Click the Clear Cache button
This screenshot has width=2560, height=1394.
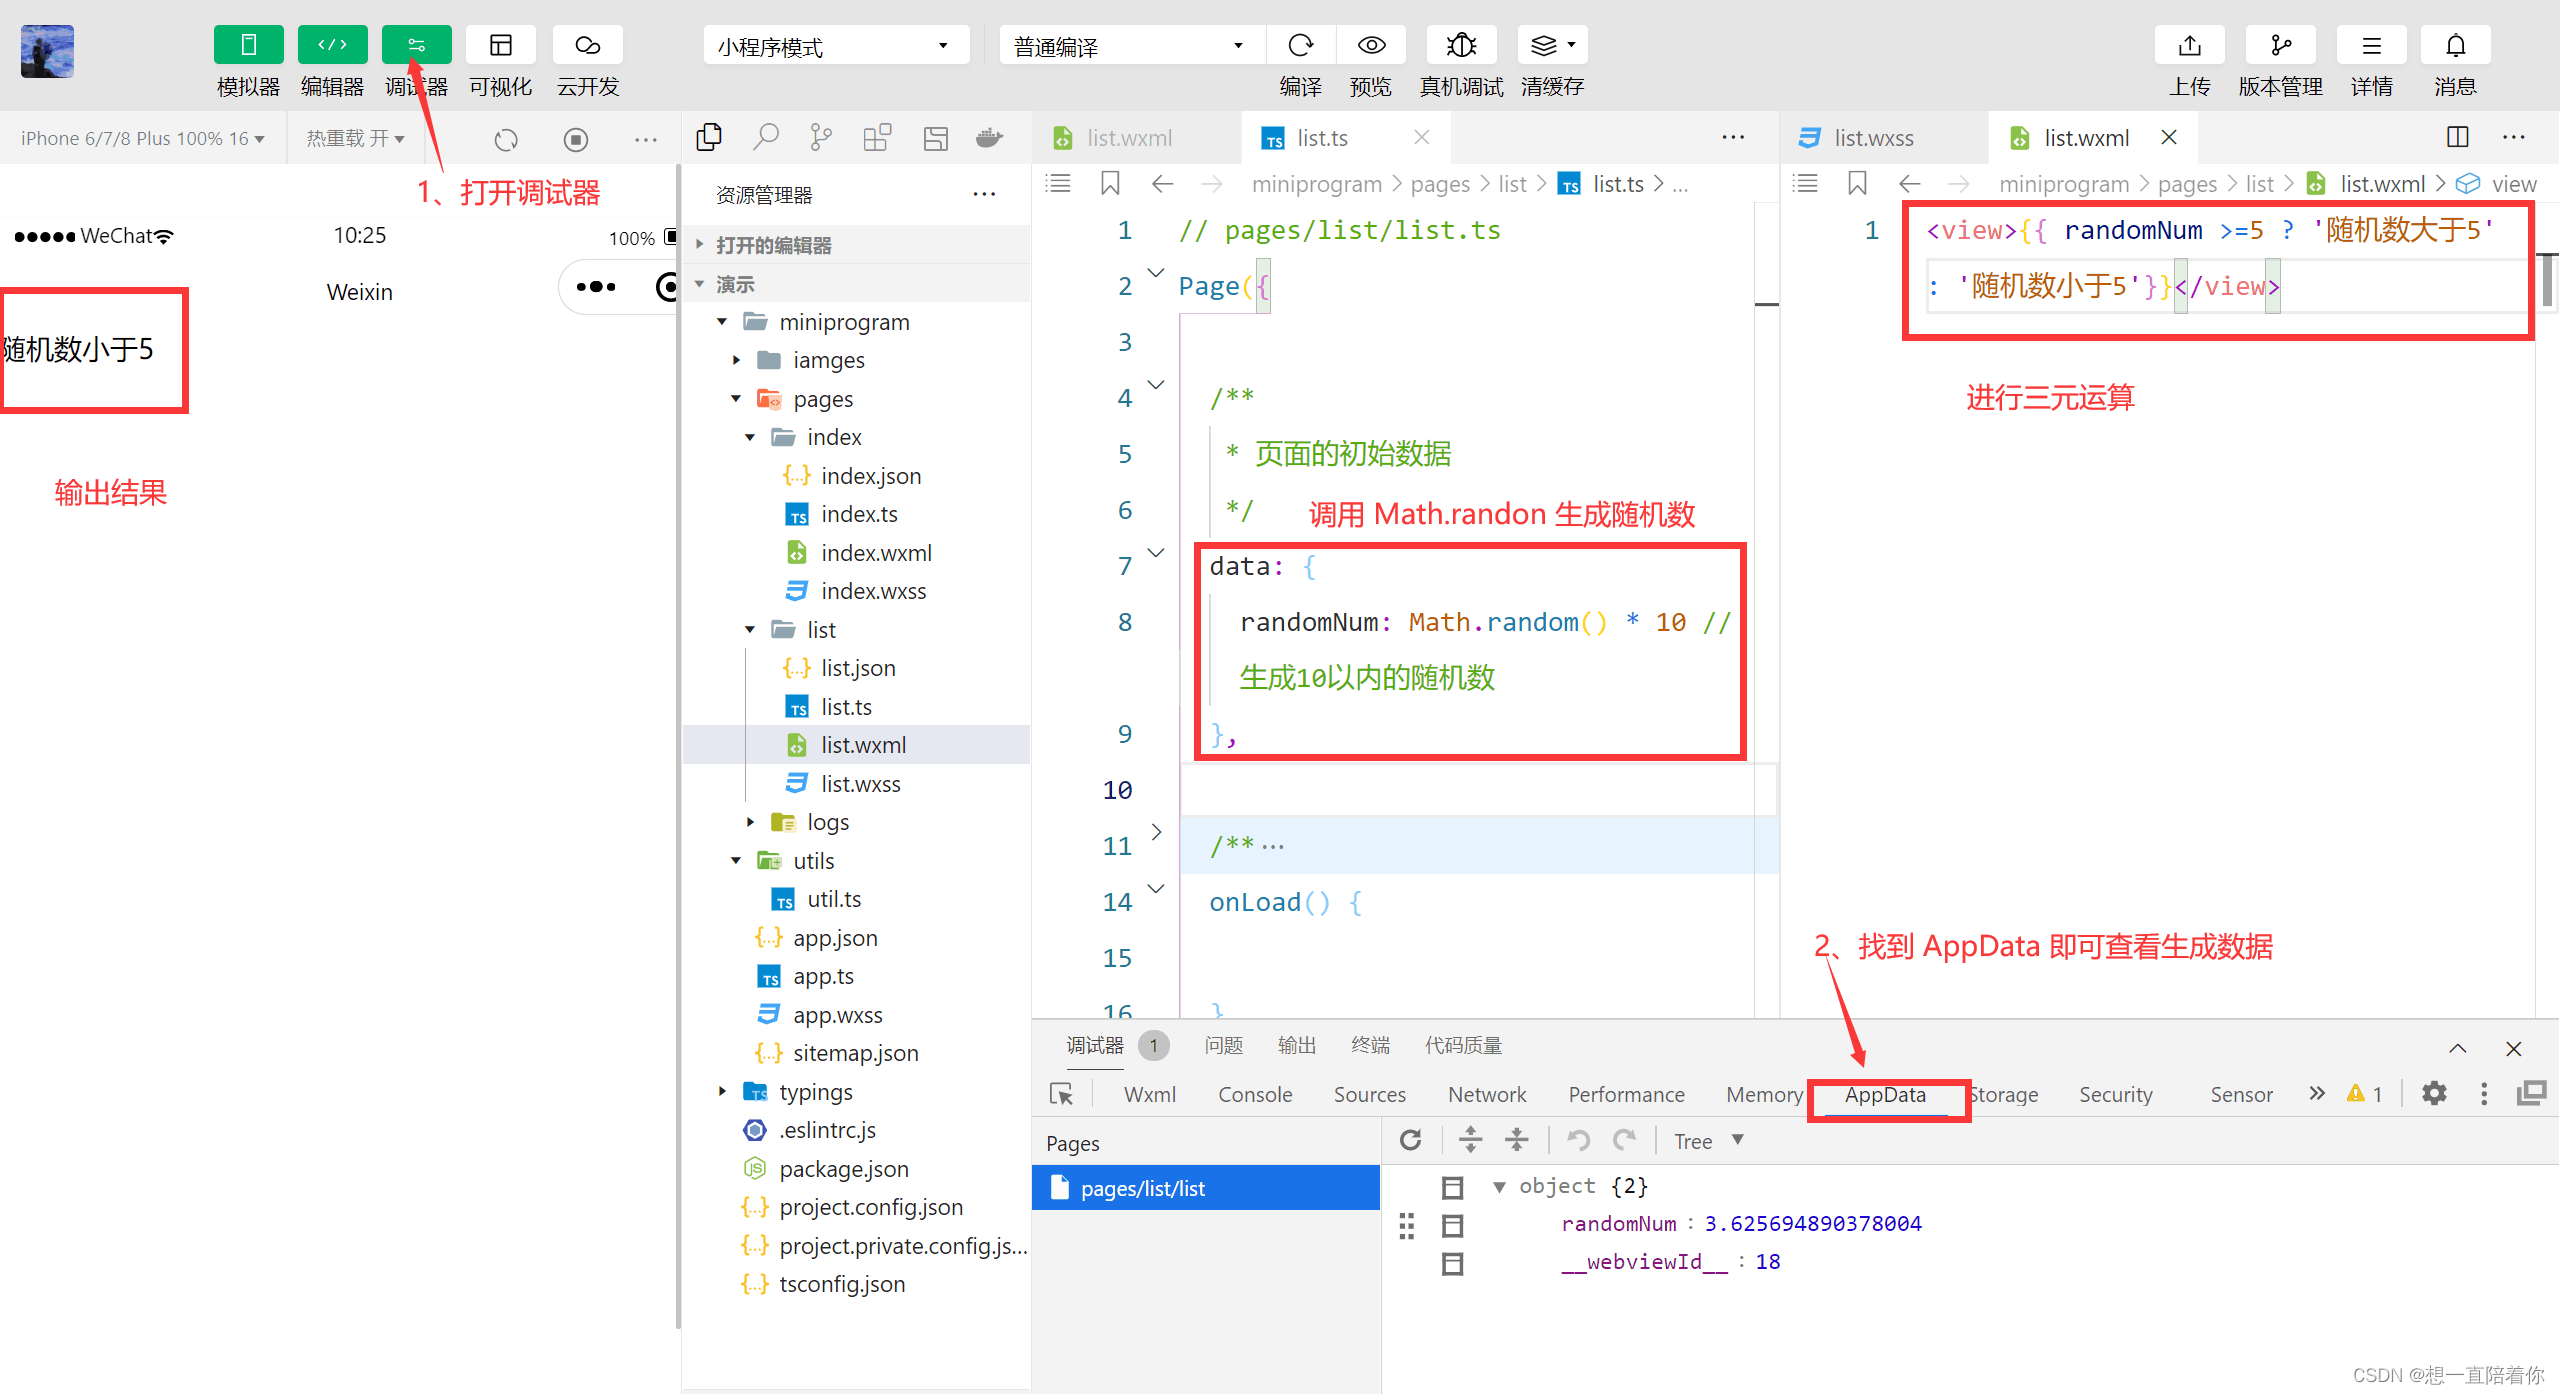pos(1551,45)
